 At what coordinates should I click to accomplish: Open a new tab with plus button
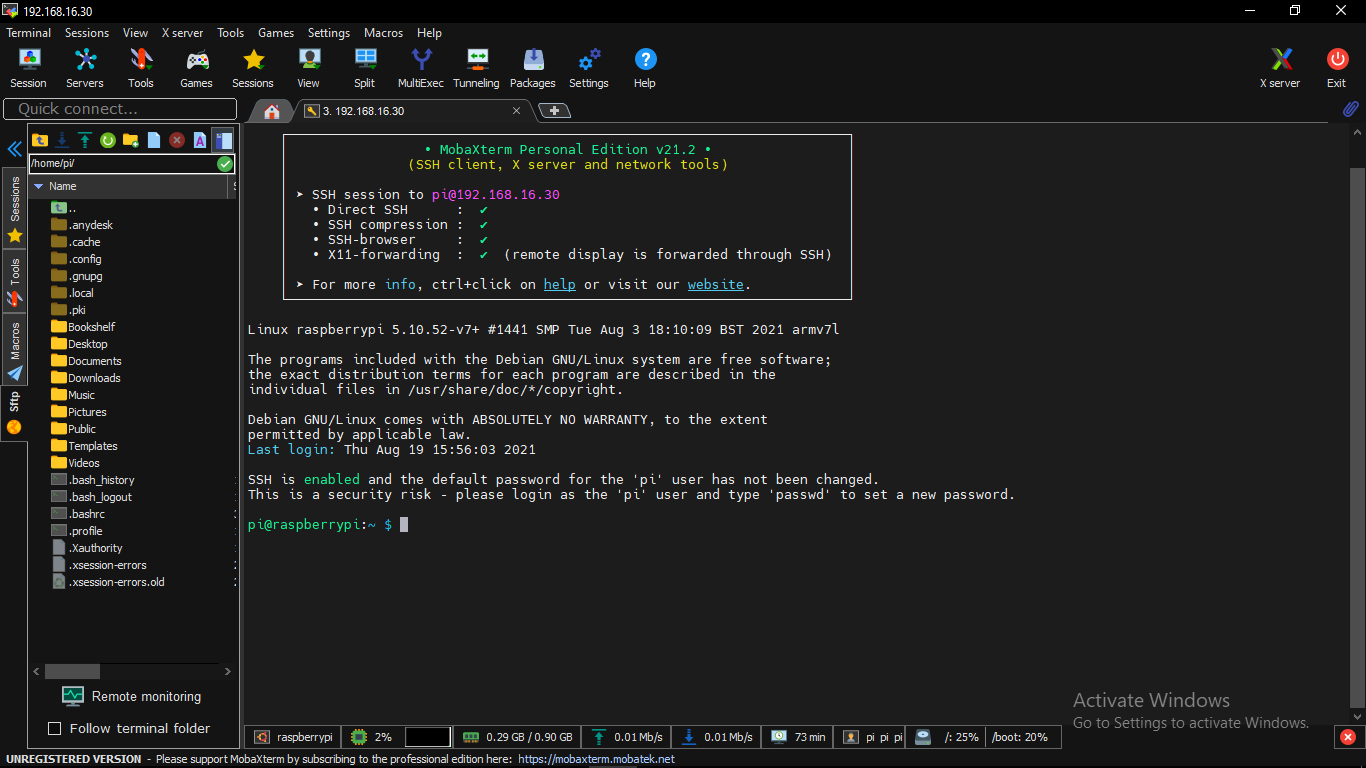click(x=555, y=111)
